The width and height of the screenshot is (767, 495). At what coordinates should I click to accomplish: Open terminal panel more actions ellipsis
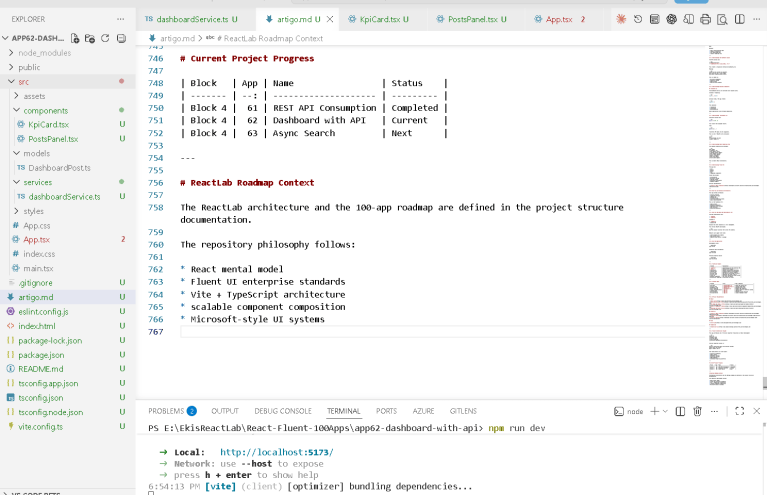[714, 411]
